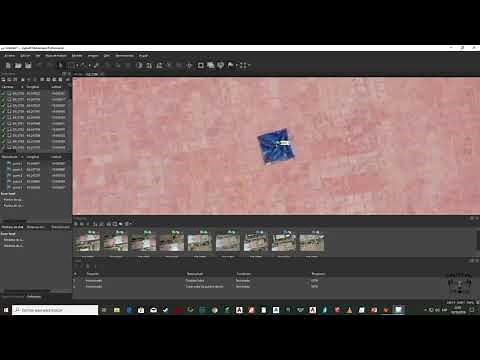Viewport: 480px width, 360px height.
Task: Uncheck the topmost camera row checkbox
Action: click(x=4, y=94)
